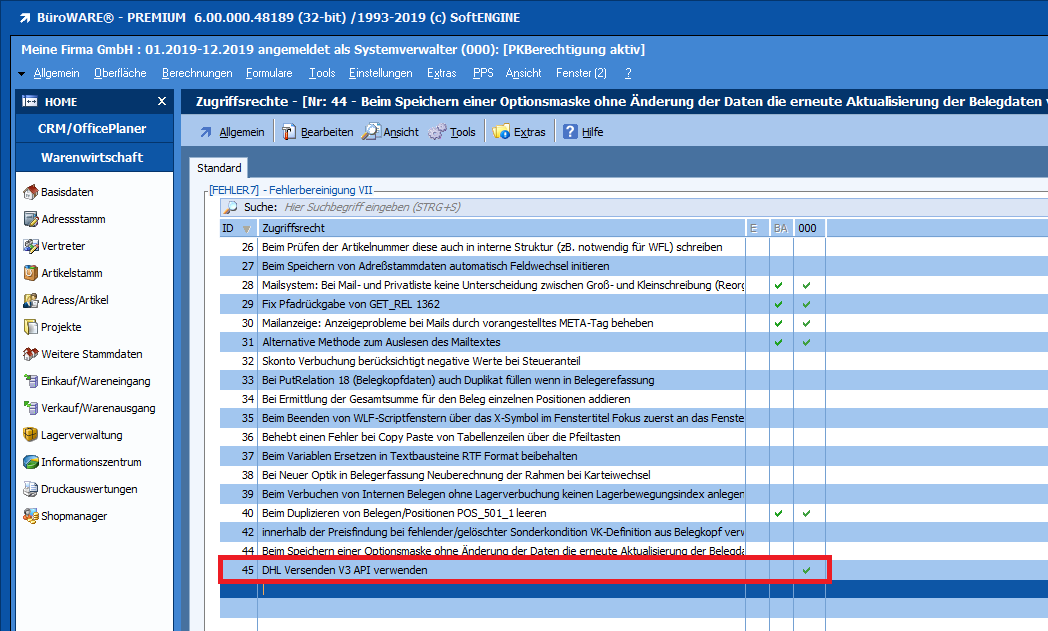Click the Informationszentrum globe icon

click(x=31, y=462)
